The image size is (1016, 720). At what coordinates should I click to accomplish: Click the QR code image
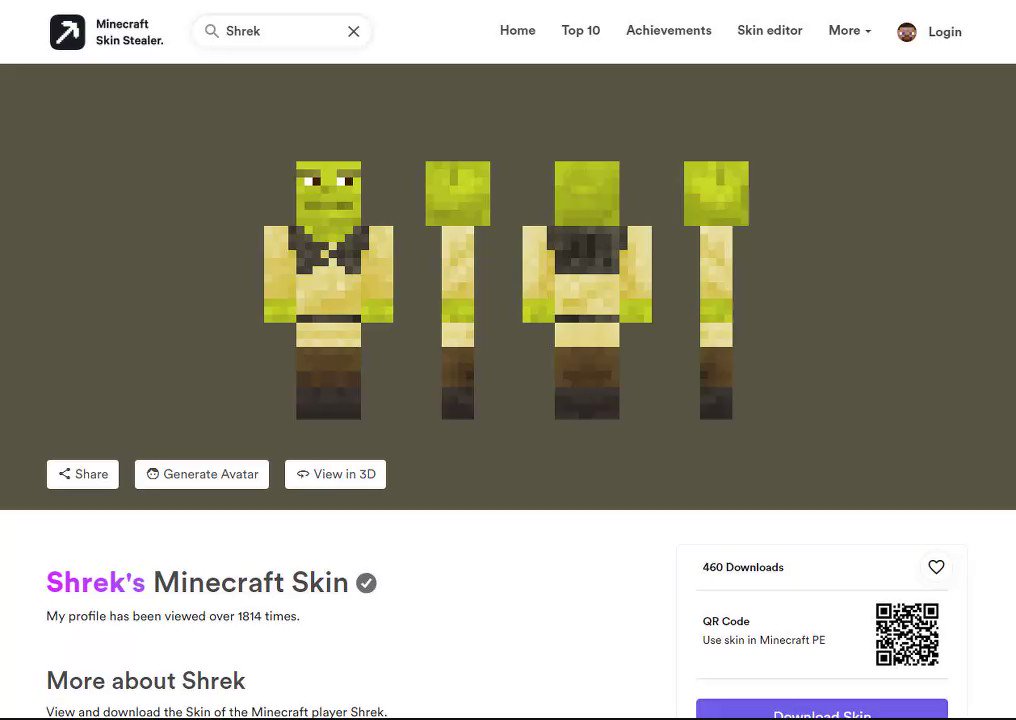point(907,634)
